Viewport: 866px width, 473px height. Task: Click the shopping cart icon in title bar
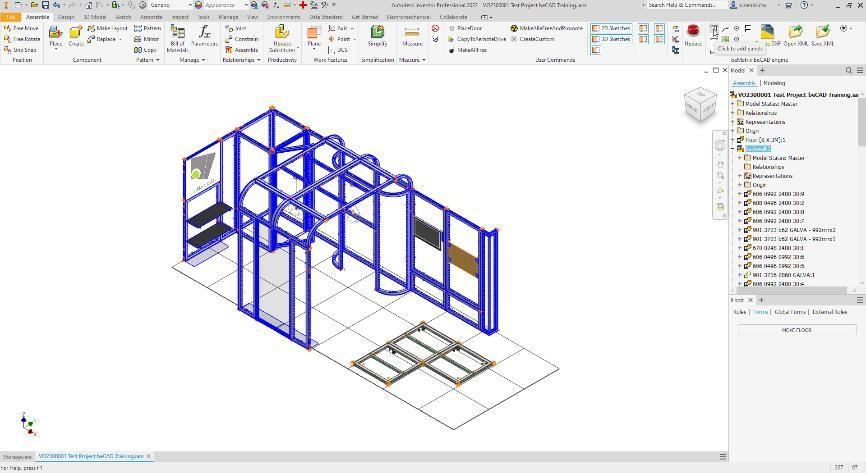[788, 5]
